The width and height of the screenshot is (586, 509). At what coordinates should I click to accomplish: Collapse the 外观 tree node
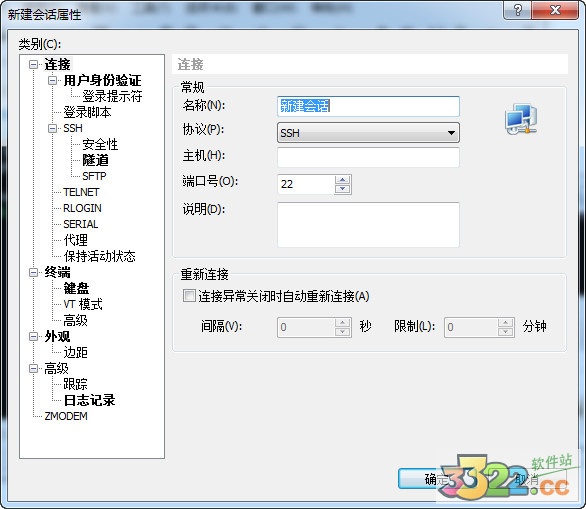point(34,337)
